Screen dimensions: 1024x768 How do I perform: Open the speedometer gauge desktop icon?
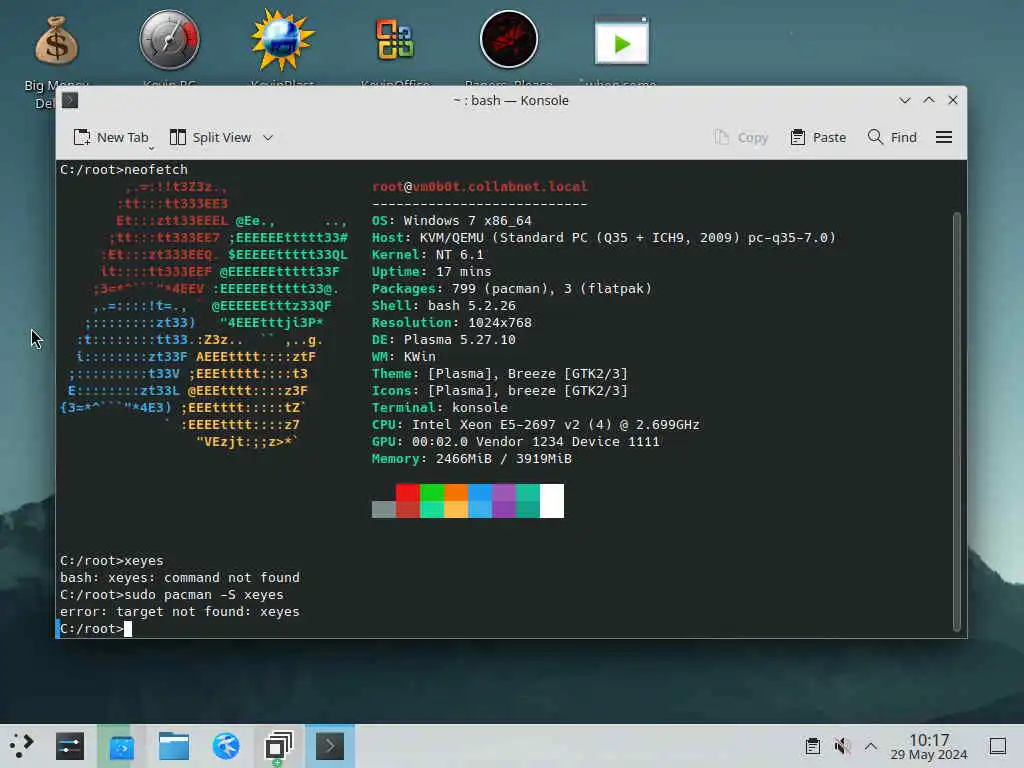click(169, 40)
